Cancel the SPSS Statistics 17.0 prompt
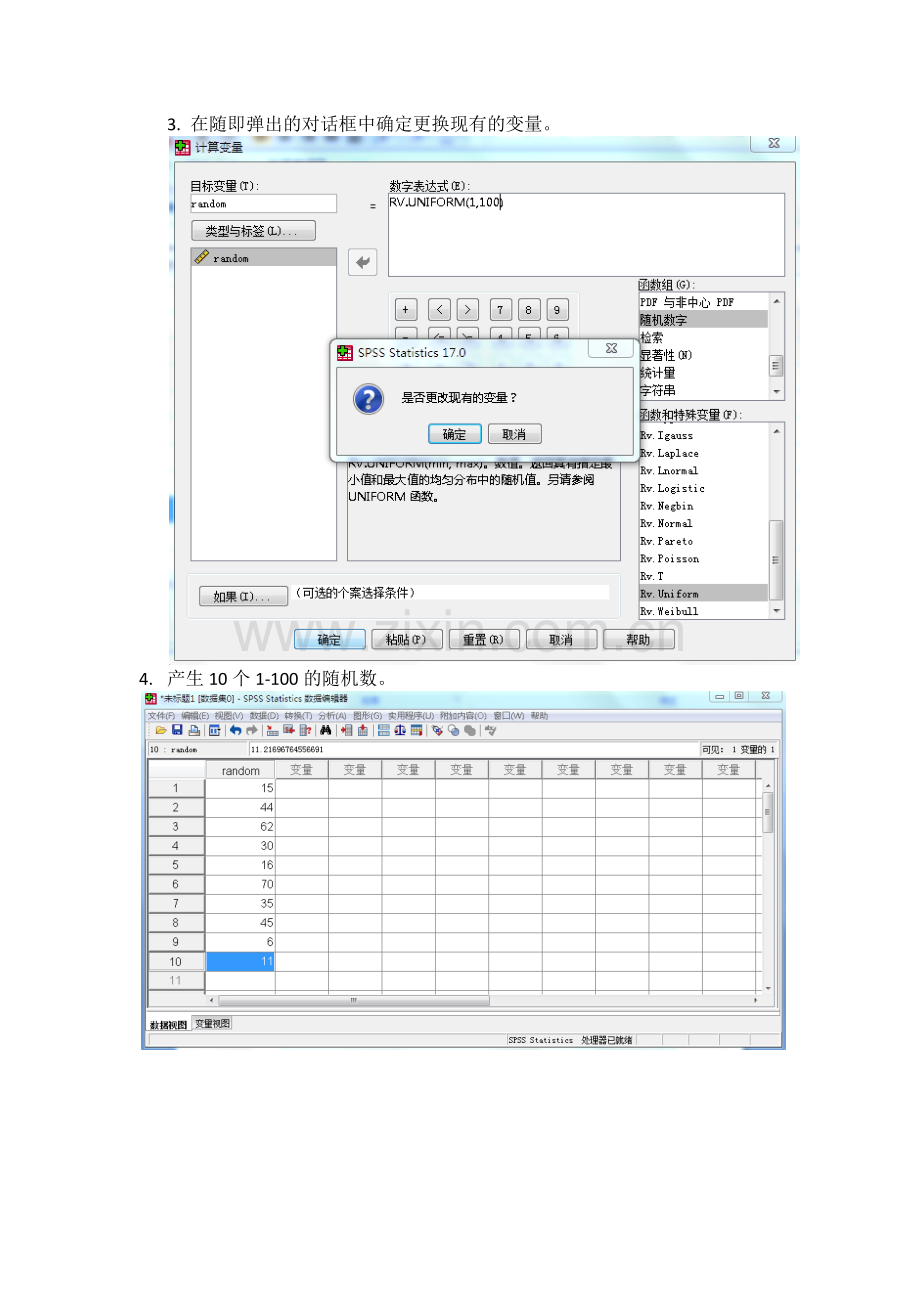The image size is (920, 1302). pyautogui.click(x=514, y=434)
